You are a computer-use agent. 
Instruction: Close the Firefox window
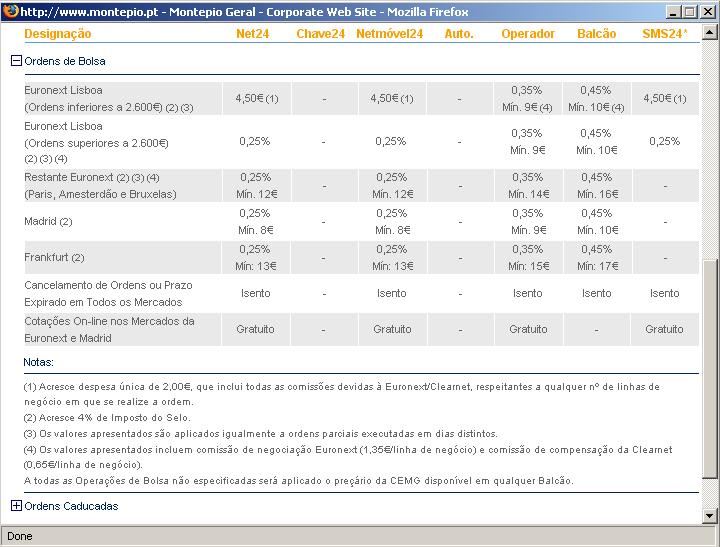pos(709,11)
